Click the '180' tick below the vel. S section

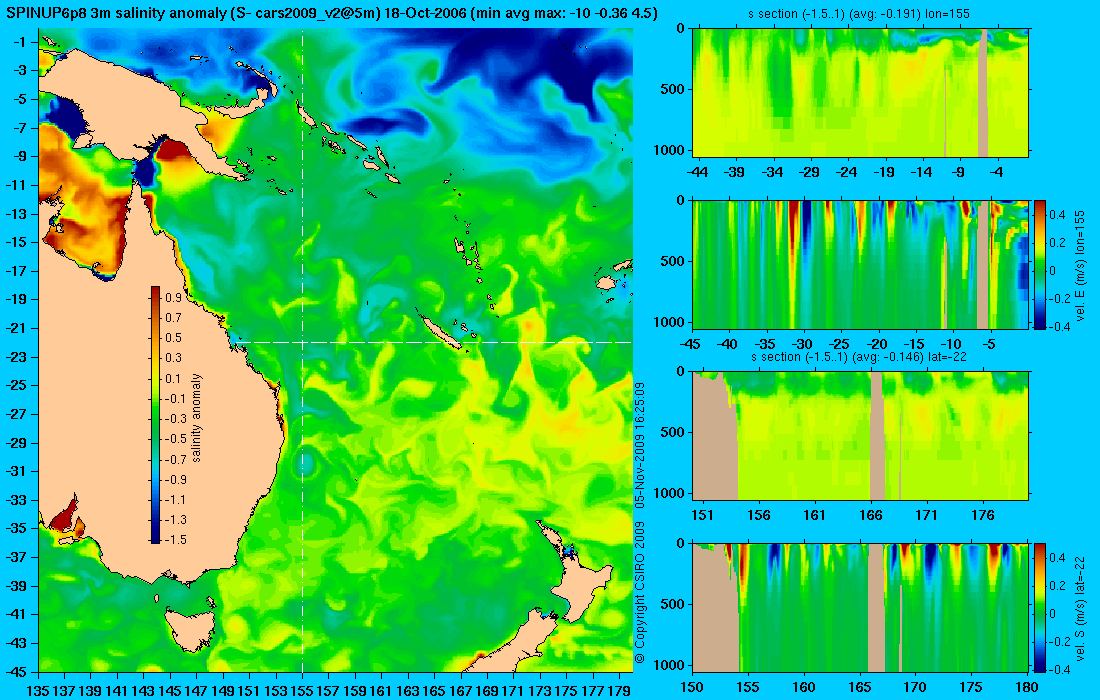coord(1027,687)
